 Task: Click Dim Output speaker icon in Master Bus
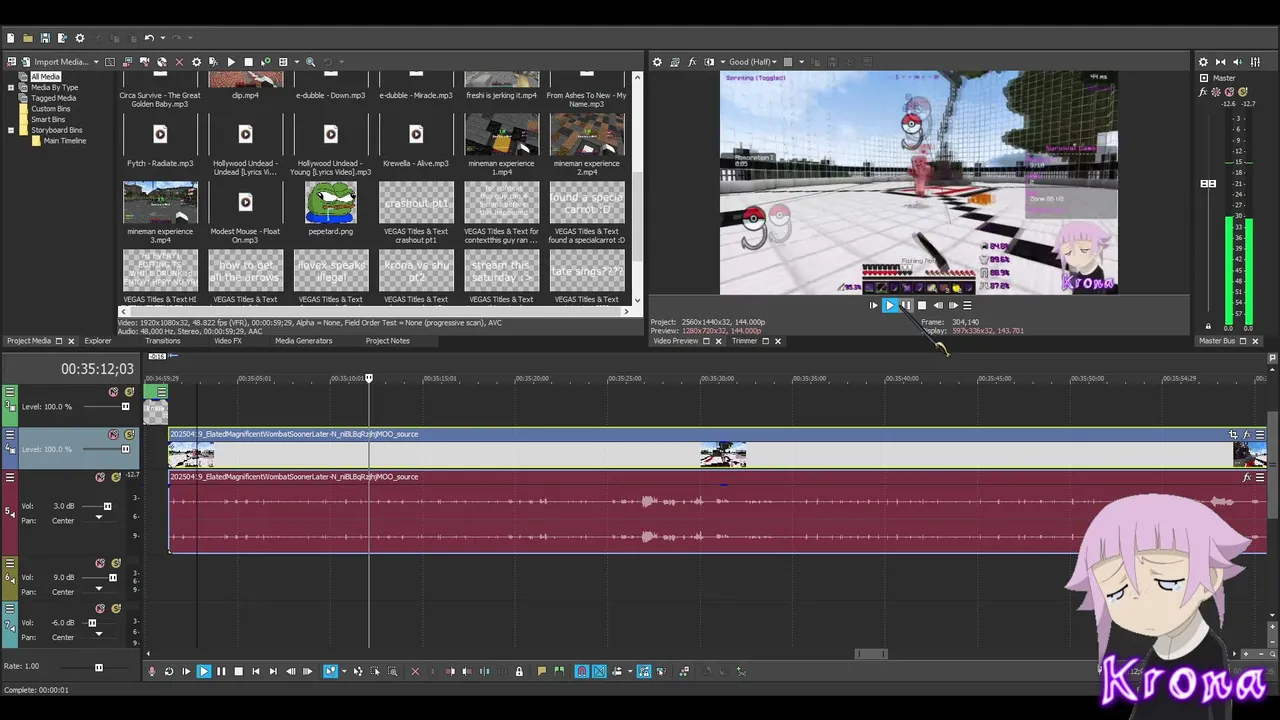[x=1238, y=62]
